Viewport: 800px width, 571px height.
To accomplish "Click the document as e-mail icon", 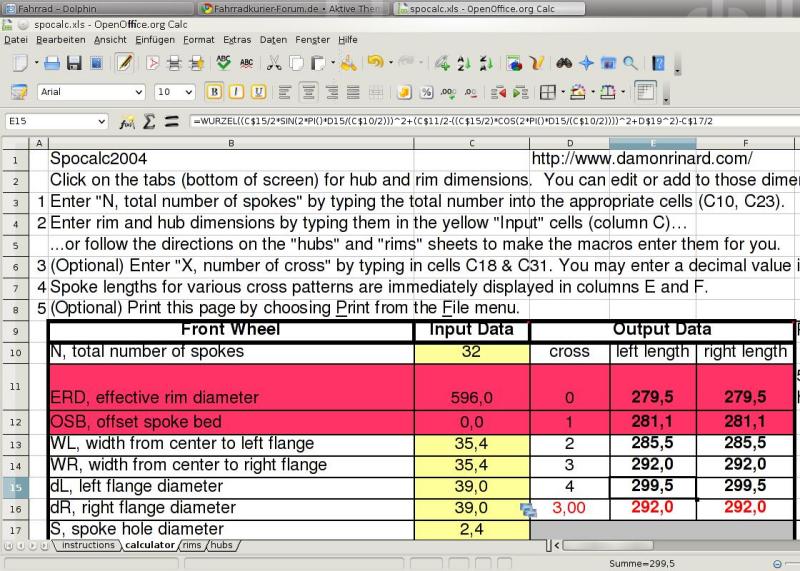I will [x=96, y=63].
